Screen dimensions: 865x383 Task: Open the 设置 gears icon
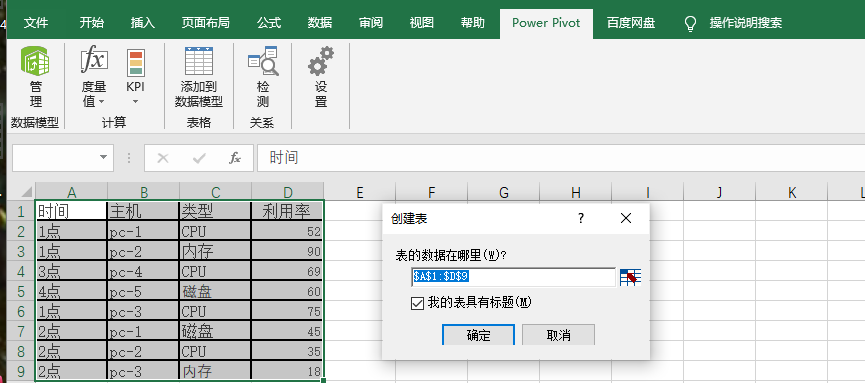[x=321, y=61]
